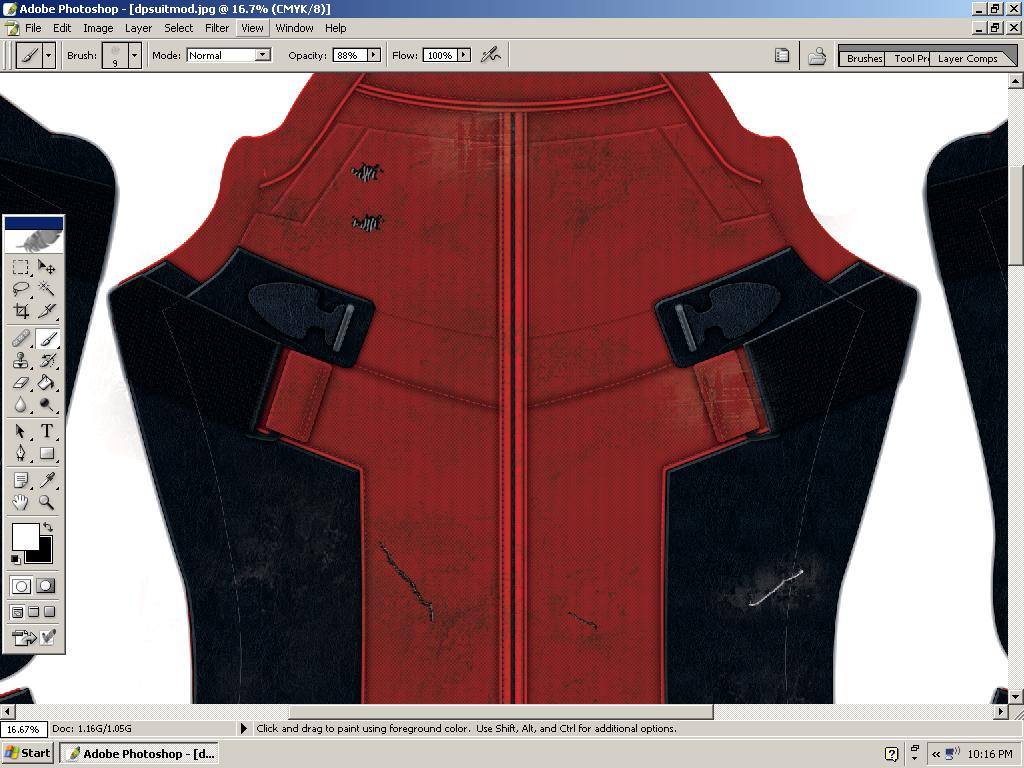
Task: Open status bar info options arrow
Action: (244, 728)
